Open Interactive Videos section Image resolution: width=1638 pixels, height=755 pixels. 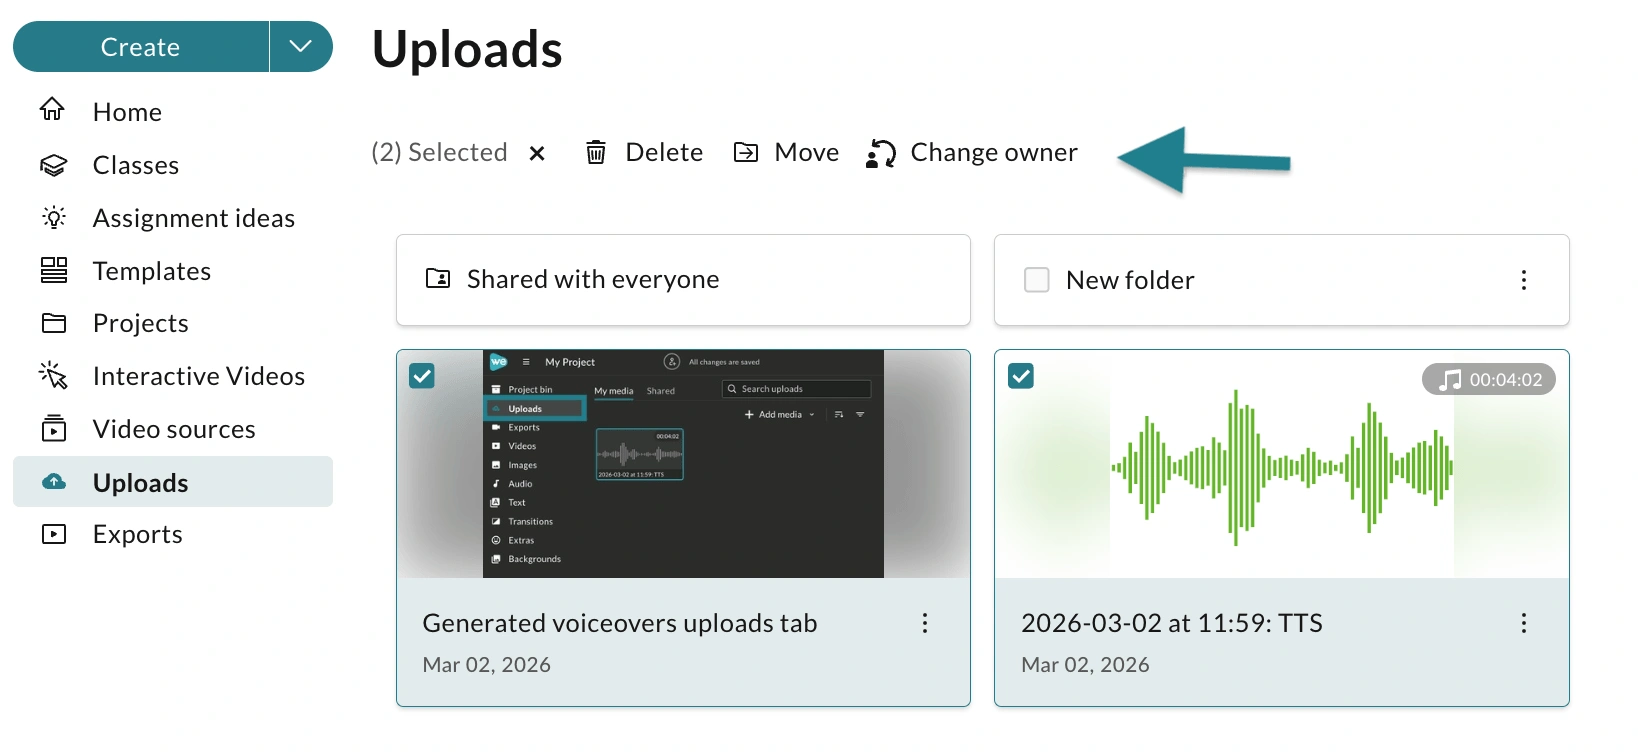pos(199,376)
